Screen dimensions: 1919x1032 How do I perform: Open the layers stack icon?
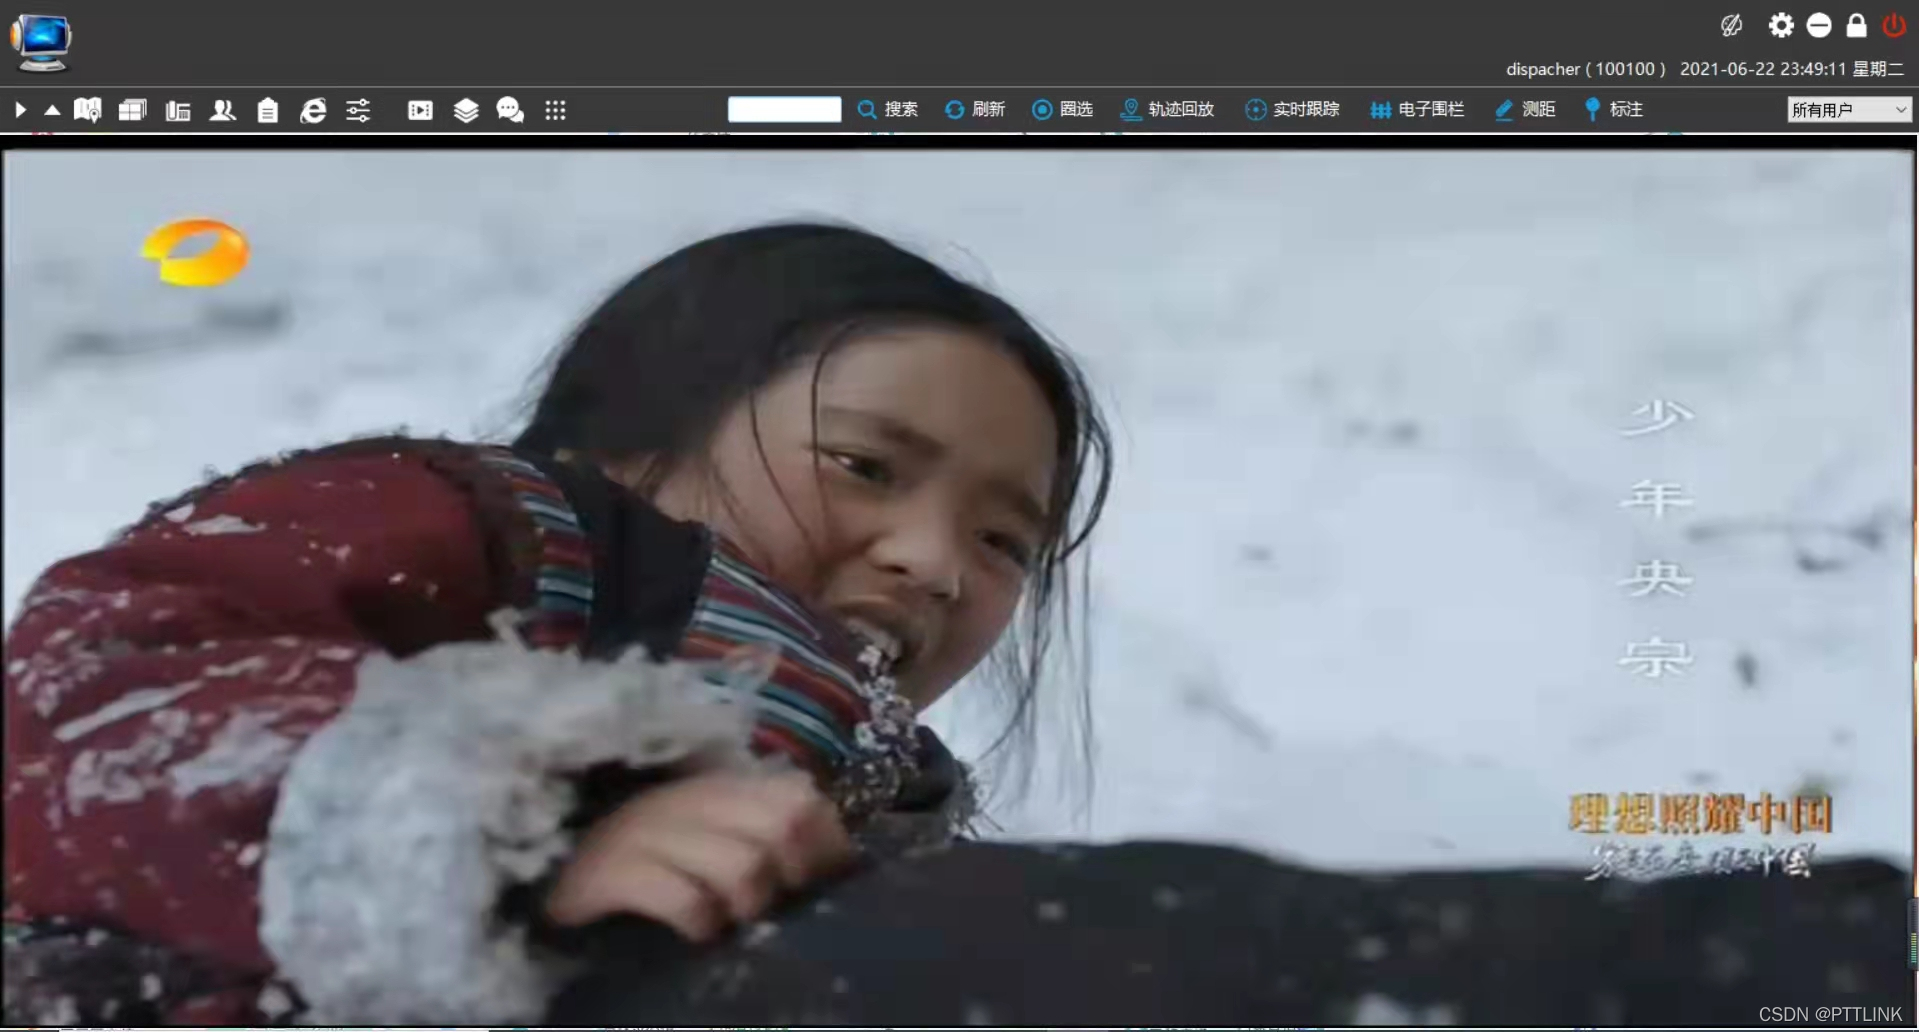[466, 110]
